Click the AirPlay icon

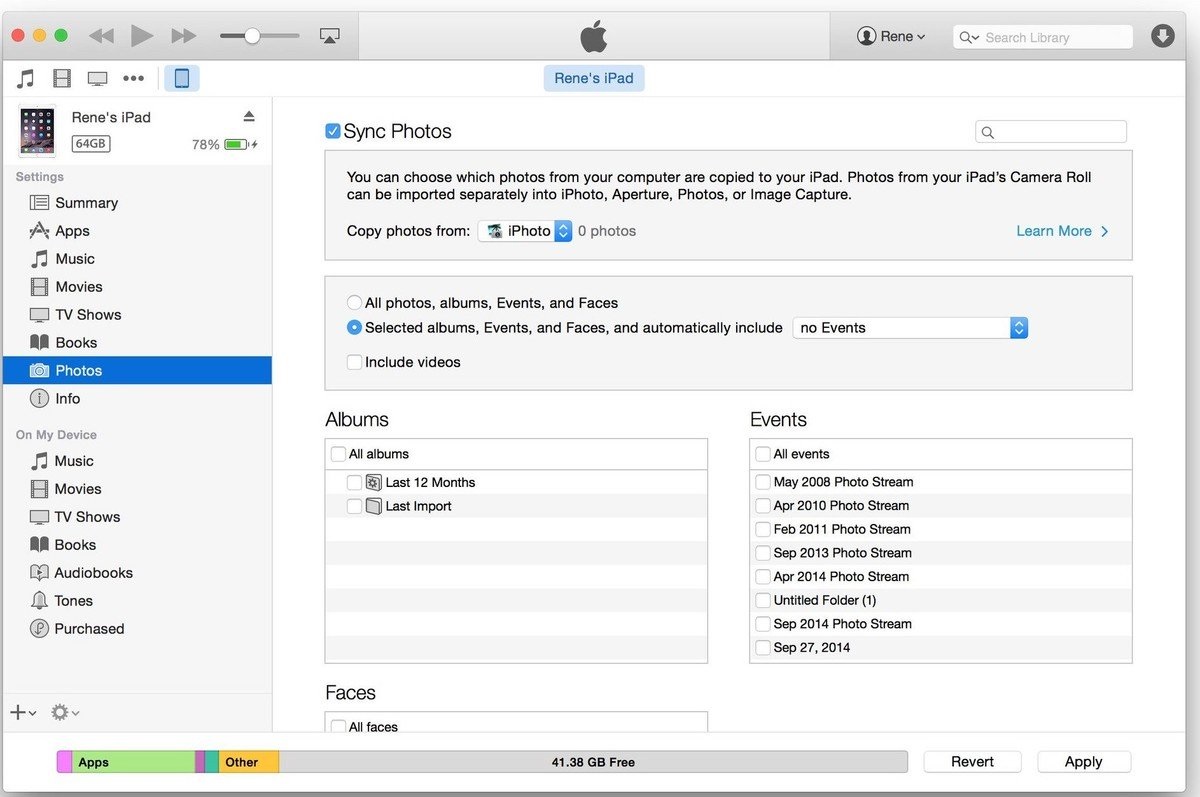329,36
